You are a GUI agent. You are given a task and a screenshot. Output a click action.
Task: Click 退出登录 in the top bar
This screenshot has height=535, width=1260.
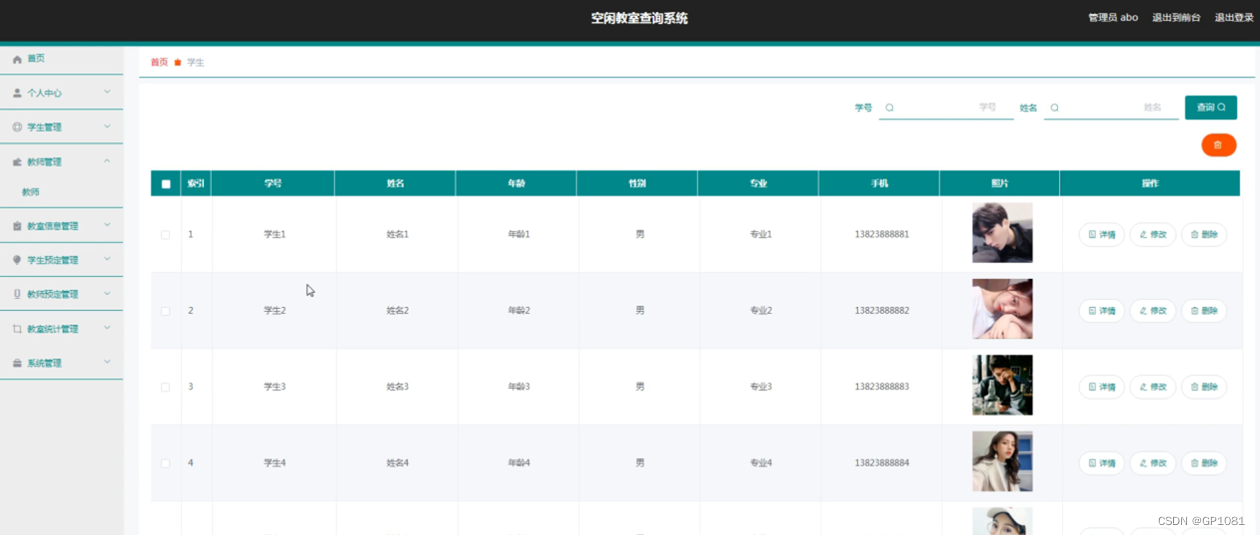[x=1233, y=18]
